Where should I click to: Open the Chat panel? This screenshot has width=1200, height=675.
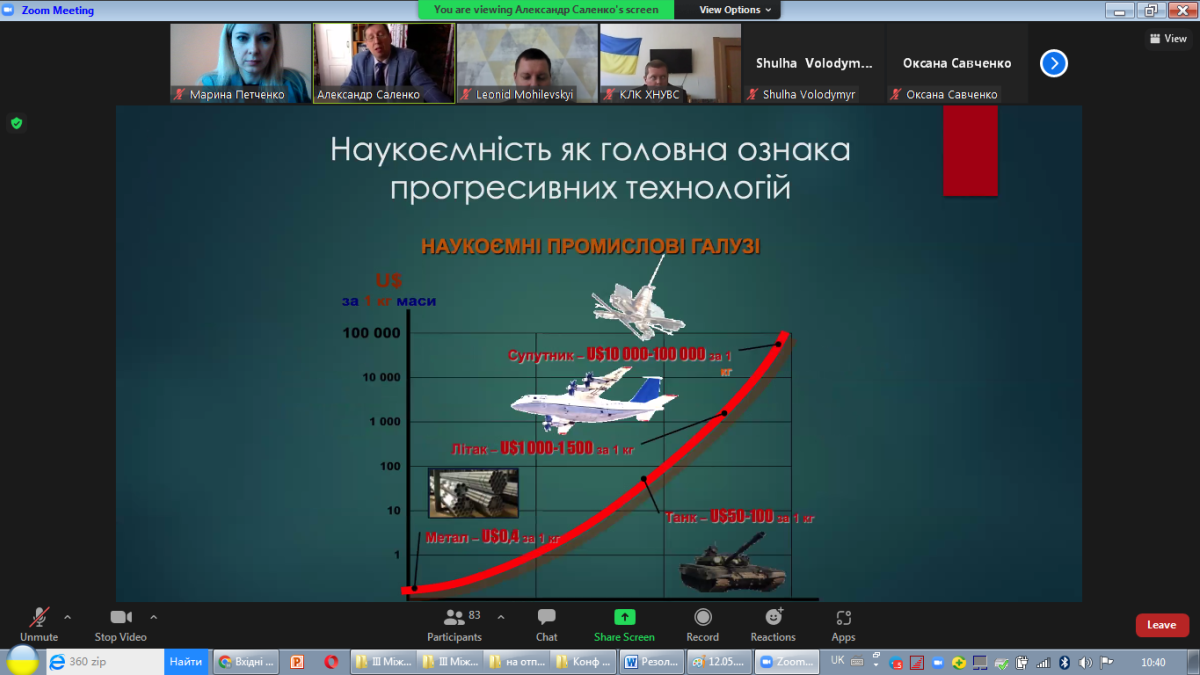[546, 625]
